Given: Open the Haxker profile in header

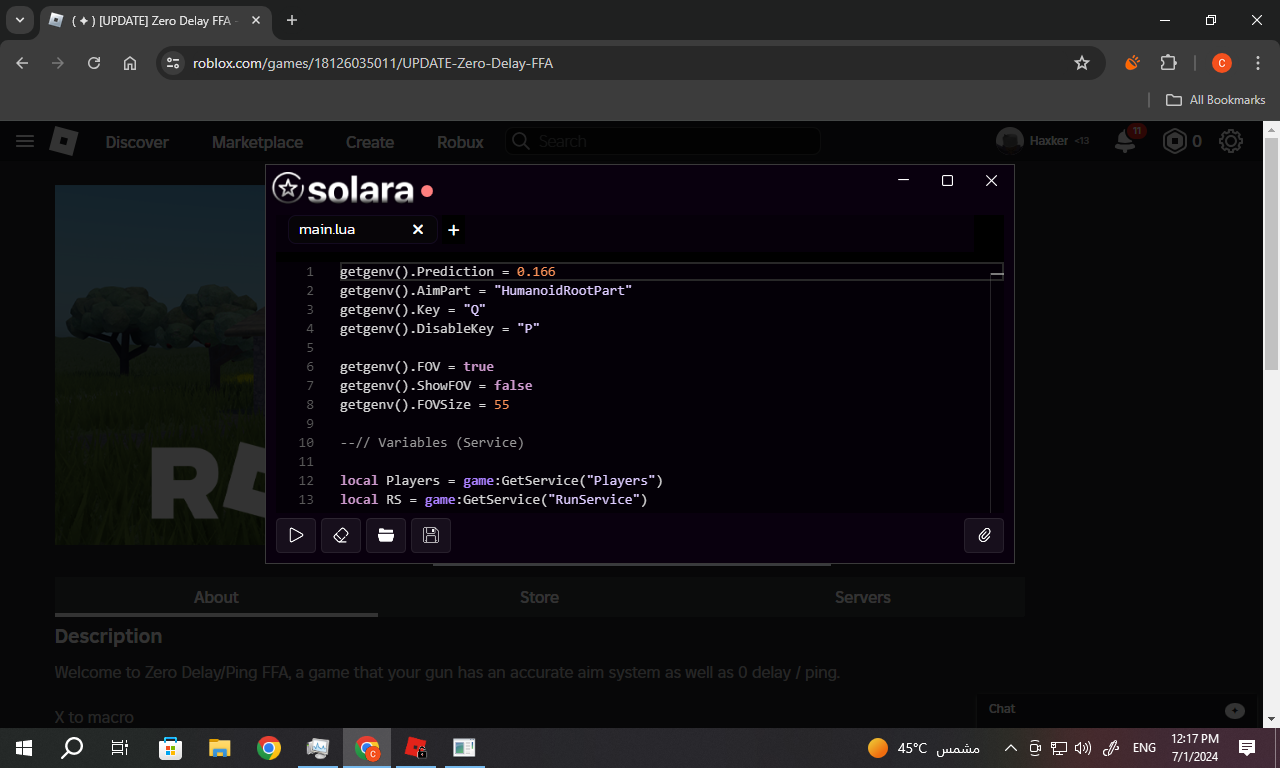Looking at the screenshot, I should coord(1041,141).
